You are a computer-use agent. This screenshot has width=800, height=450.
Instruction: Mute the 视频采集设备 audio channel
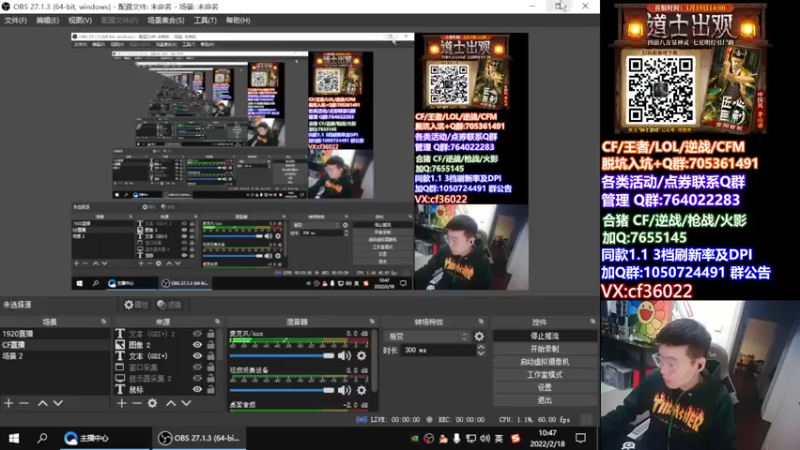[344, 390]
